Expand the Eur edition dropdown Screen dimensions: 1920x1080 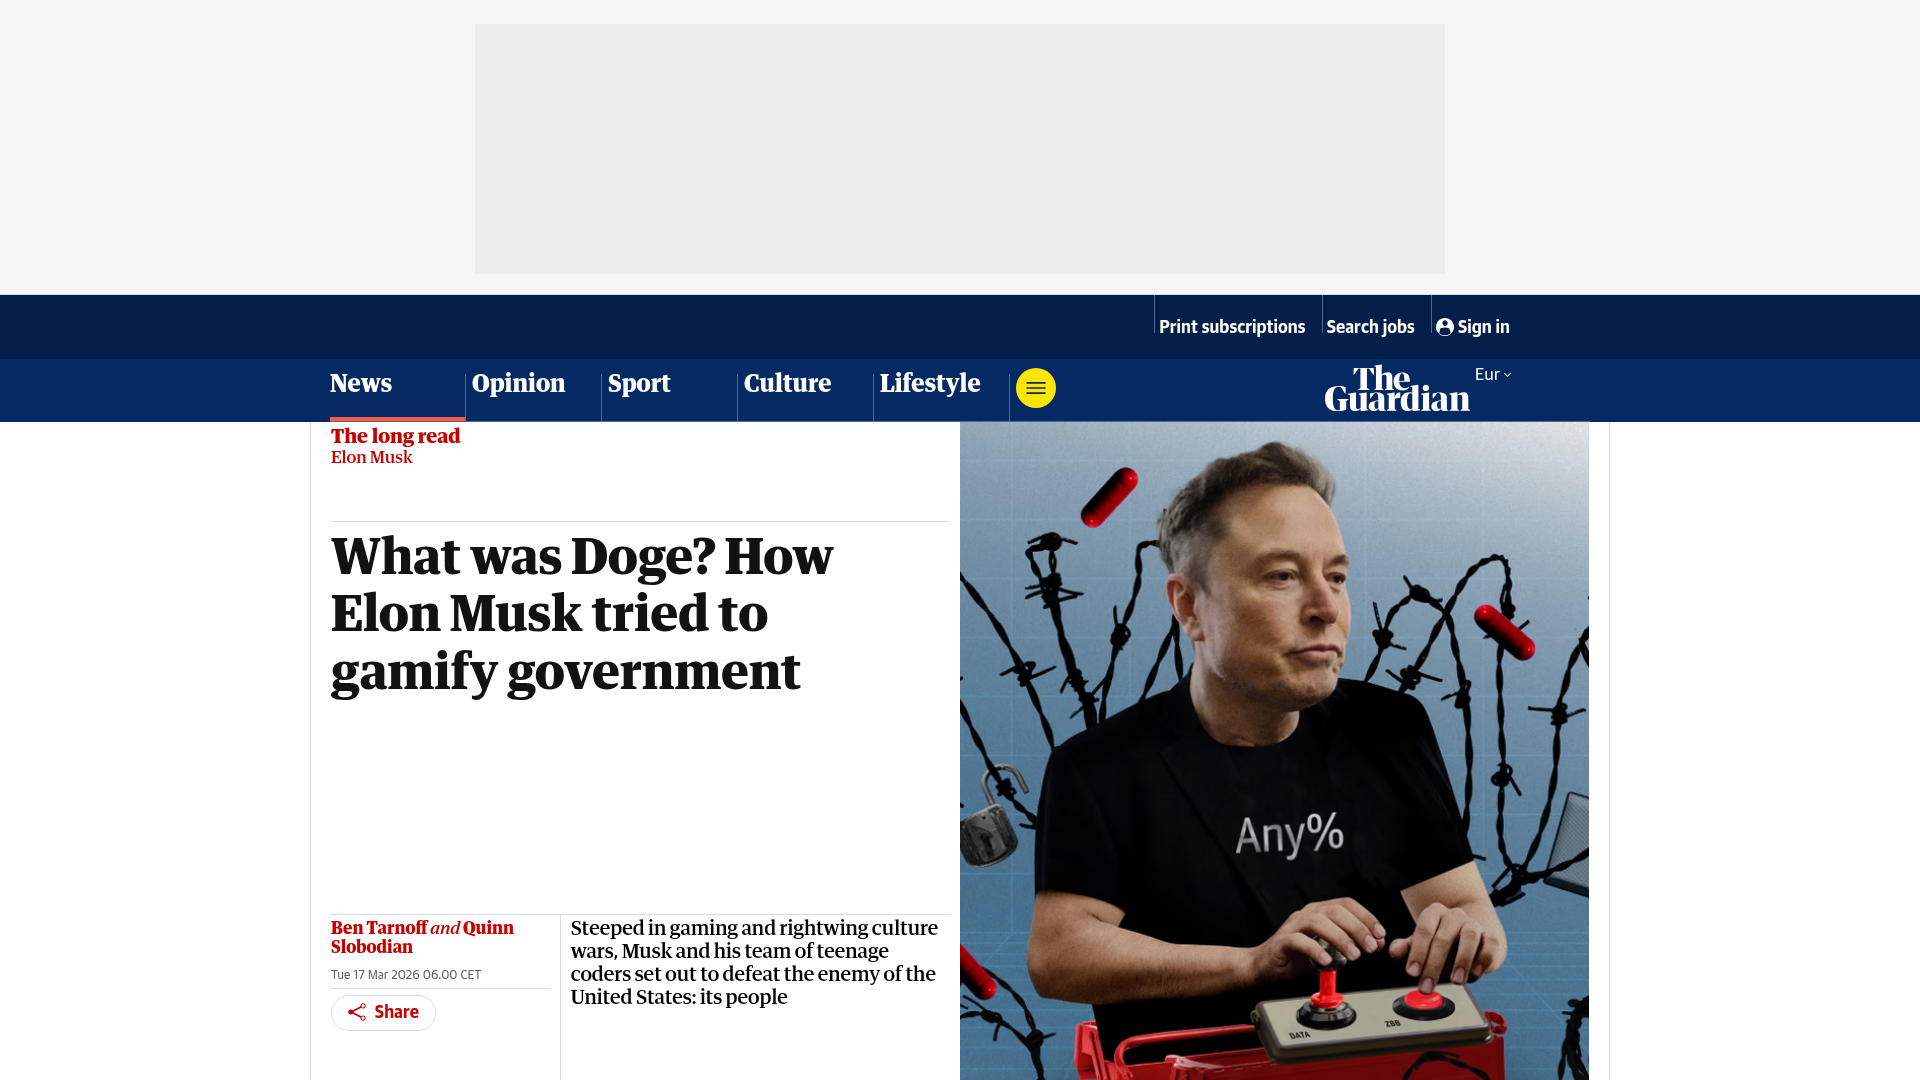coord(1493,374)
